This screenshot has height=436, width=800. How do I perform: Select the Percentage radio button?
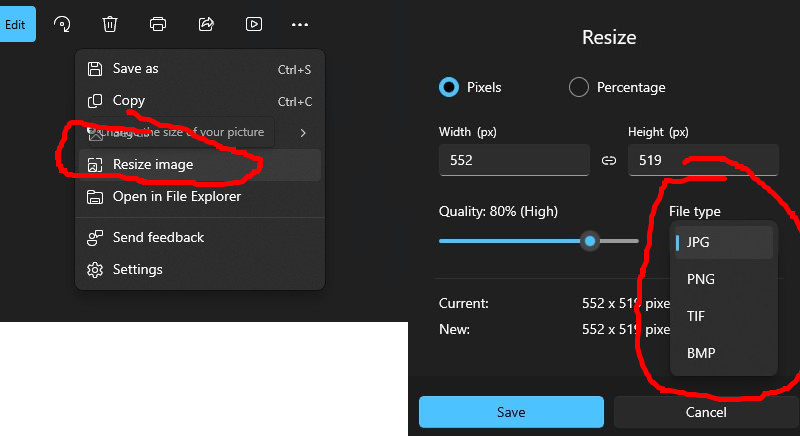pyautogui.click(x=578, y=87)
